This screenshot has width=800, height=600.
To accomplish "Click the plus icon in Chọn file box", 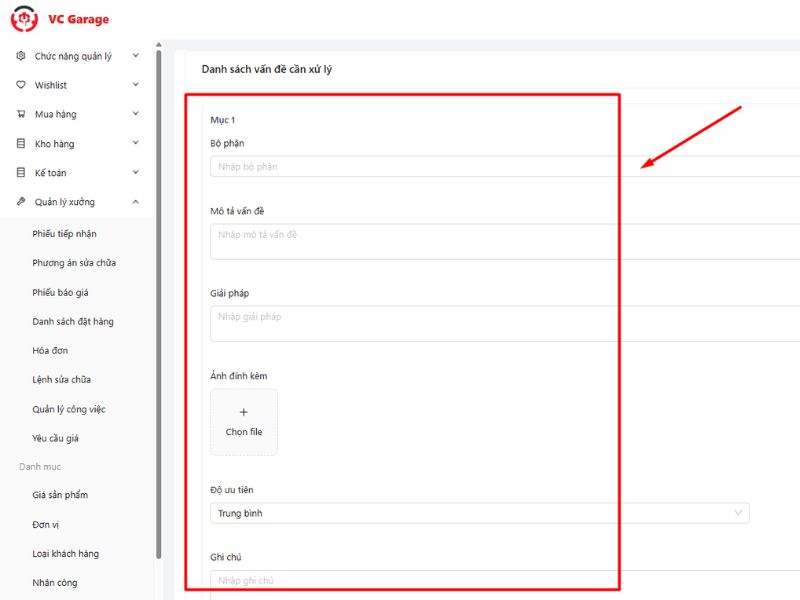I will pos(244,412).
